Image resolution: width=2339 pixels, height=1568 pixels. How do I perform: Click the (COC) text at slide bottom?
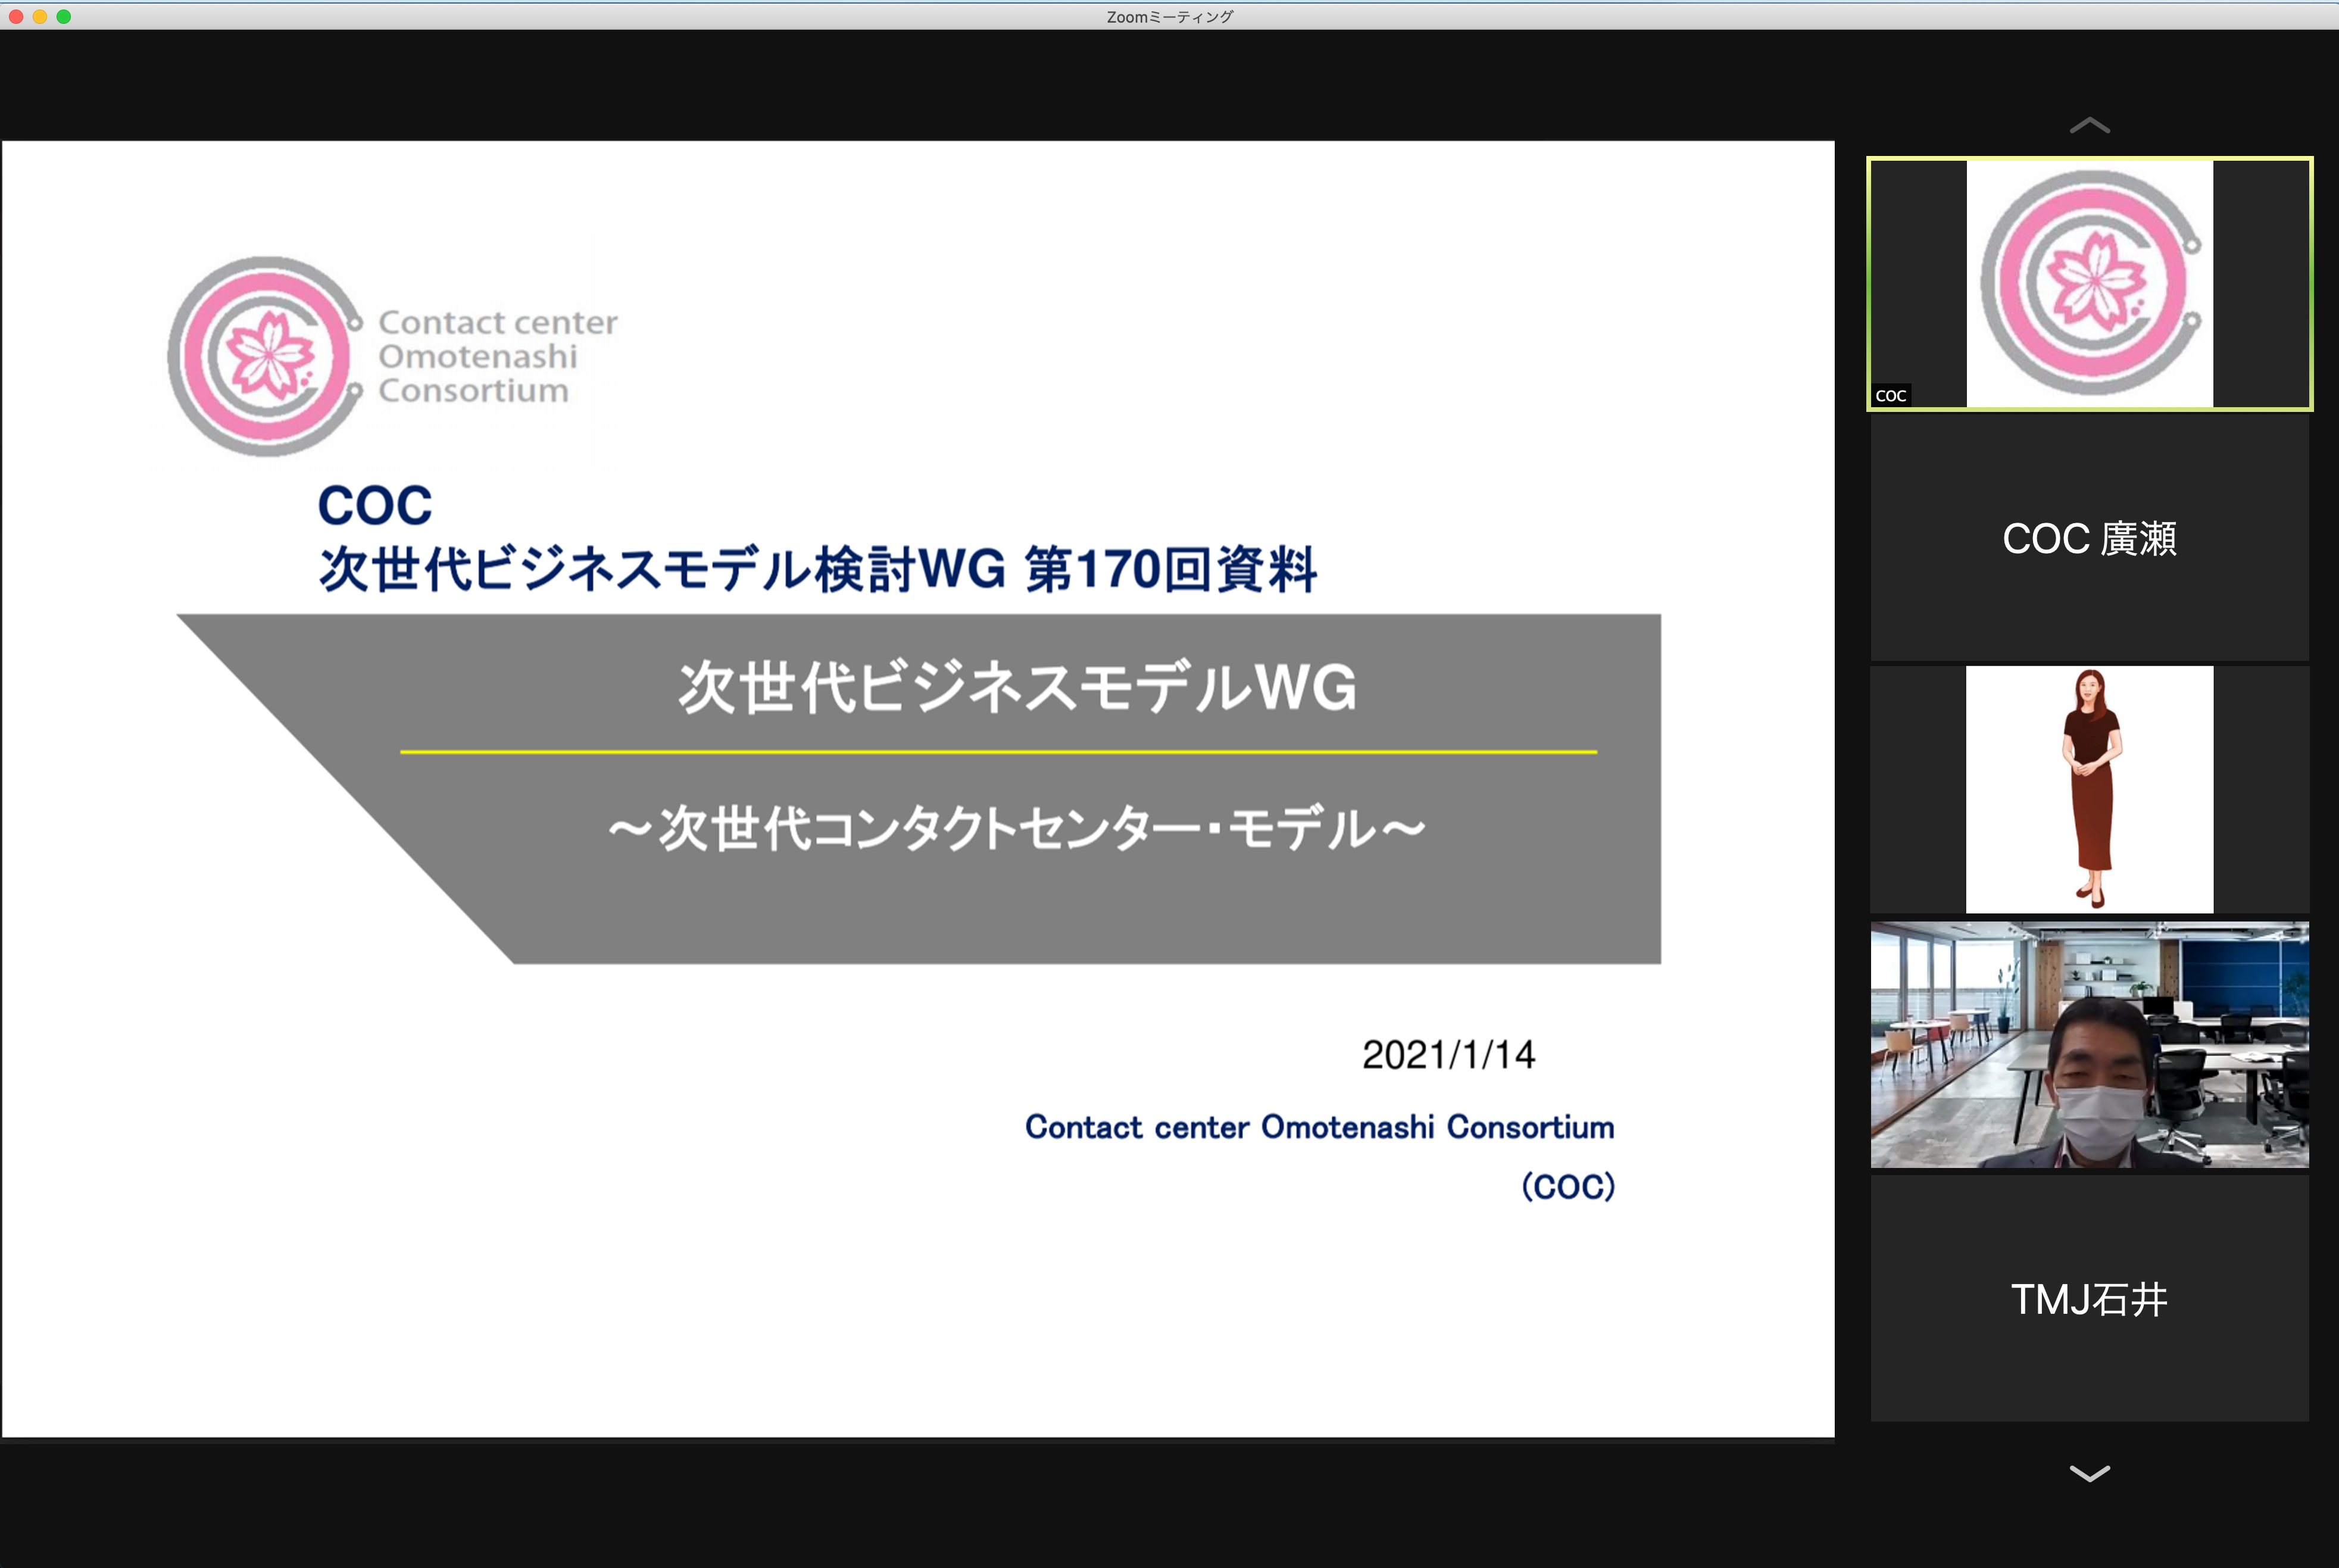coord(1568,1186)
